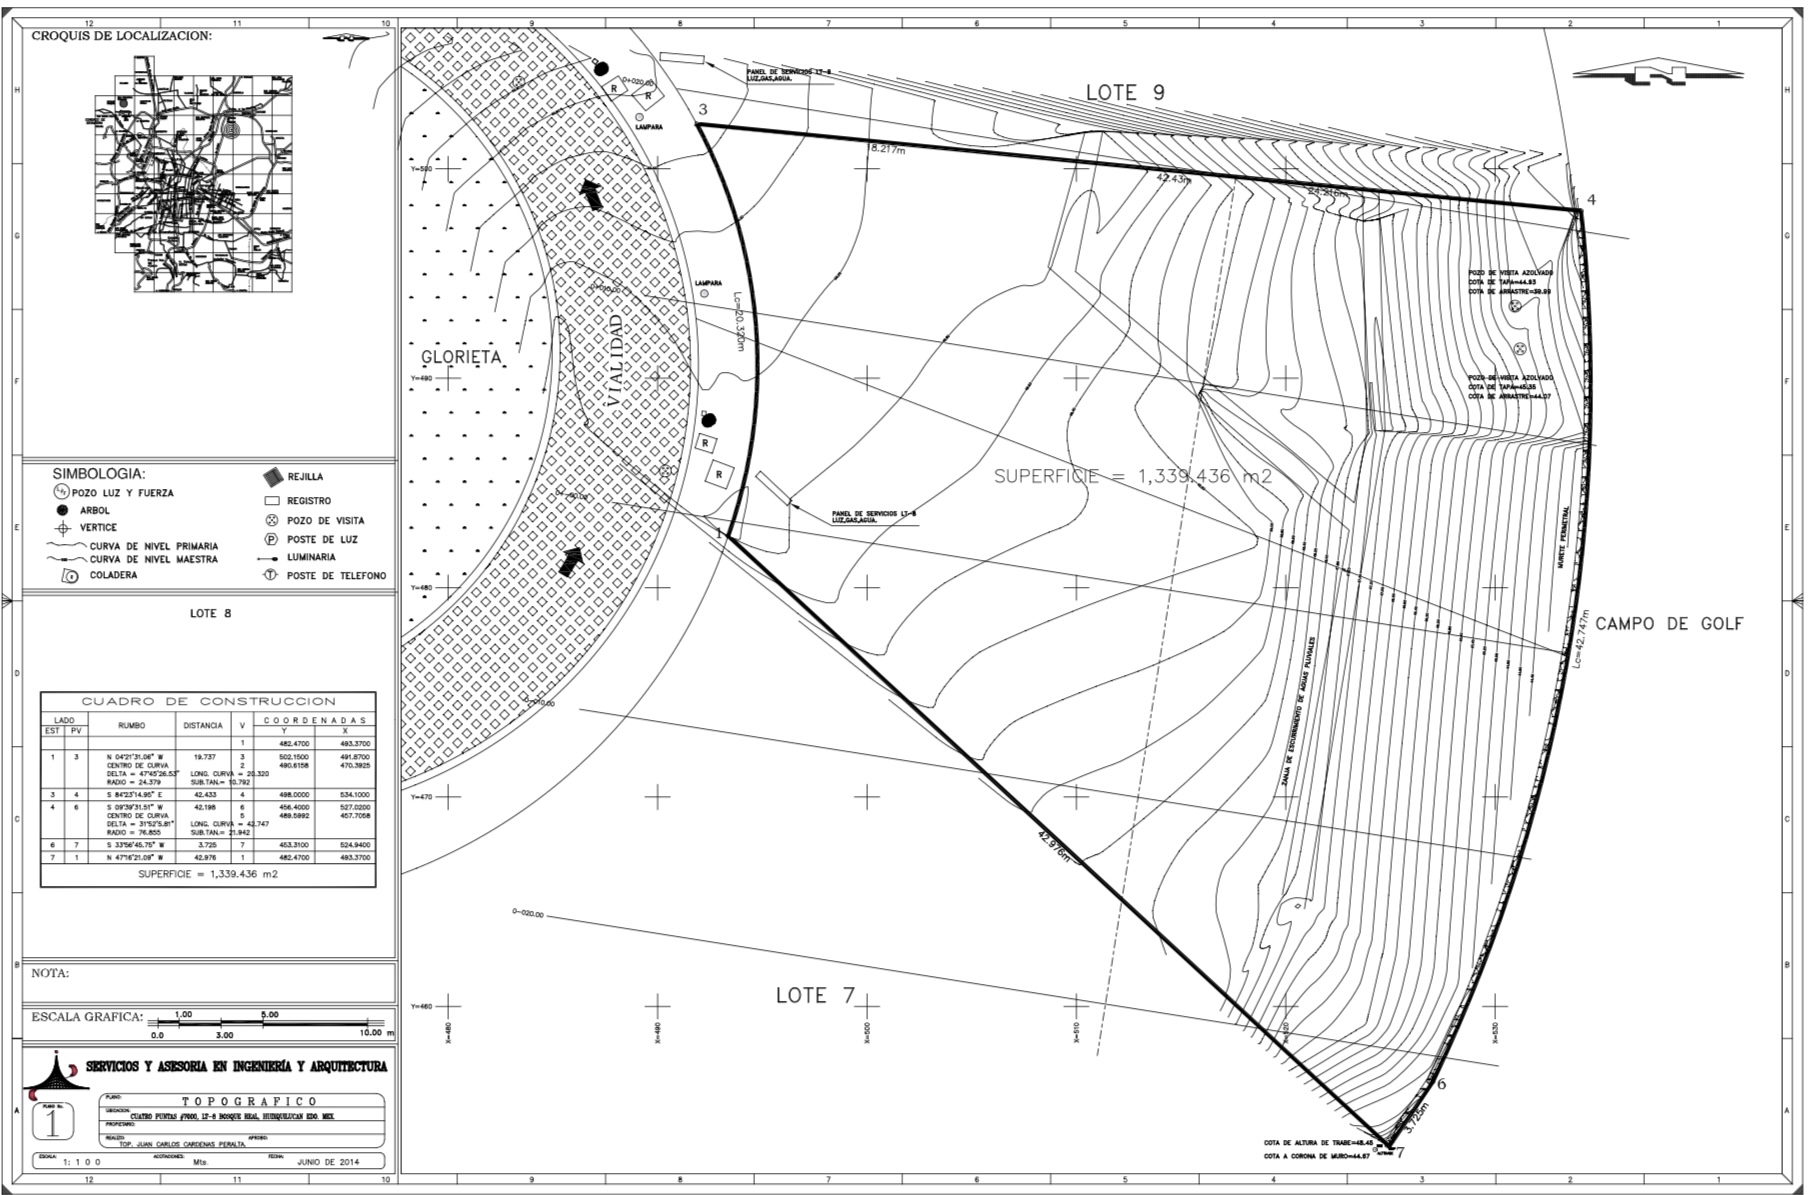Select the Poste de Telefono legend symbol

(270, 575)
